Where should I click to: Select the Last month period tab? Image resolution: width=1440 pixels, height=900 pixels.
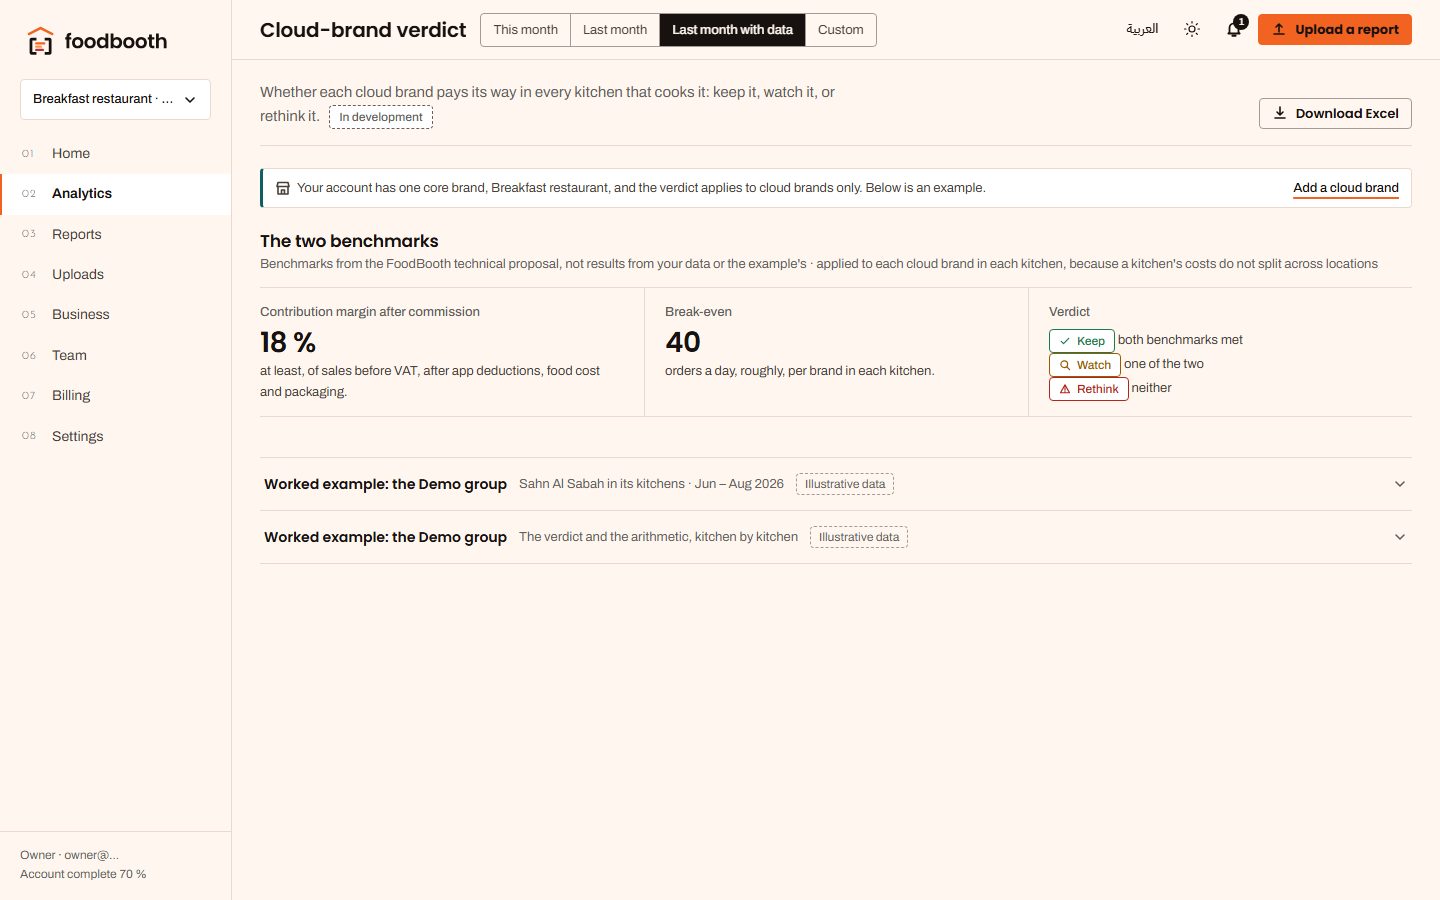tap(615, 30)
